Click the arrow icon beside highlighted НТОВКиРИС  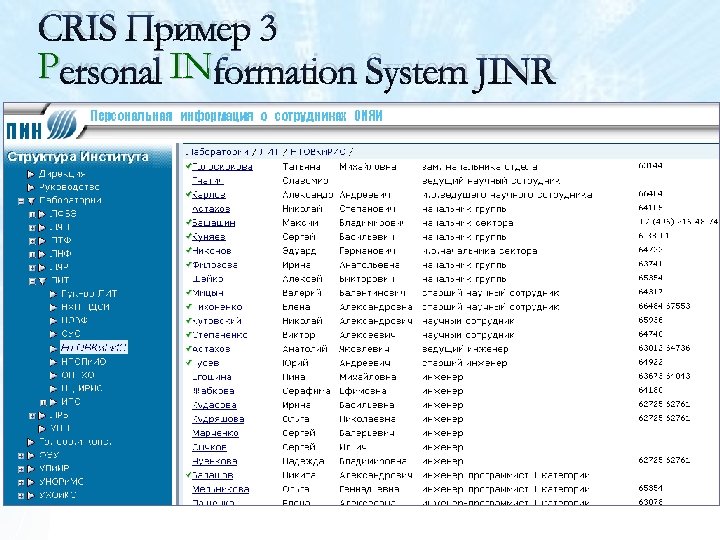(x=53, y=348)
